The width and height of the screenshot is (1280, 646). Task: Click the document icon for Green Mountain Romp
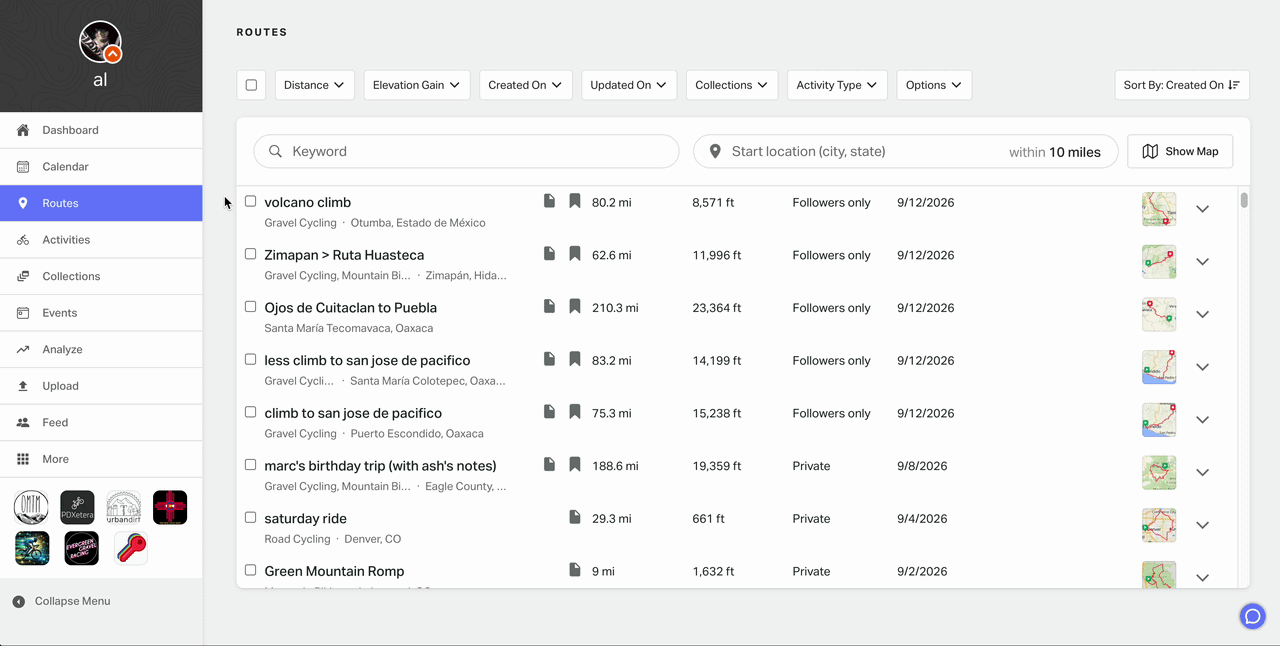click(575, 570)
